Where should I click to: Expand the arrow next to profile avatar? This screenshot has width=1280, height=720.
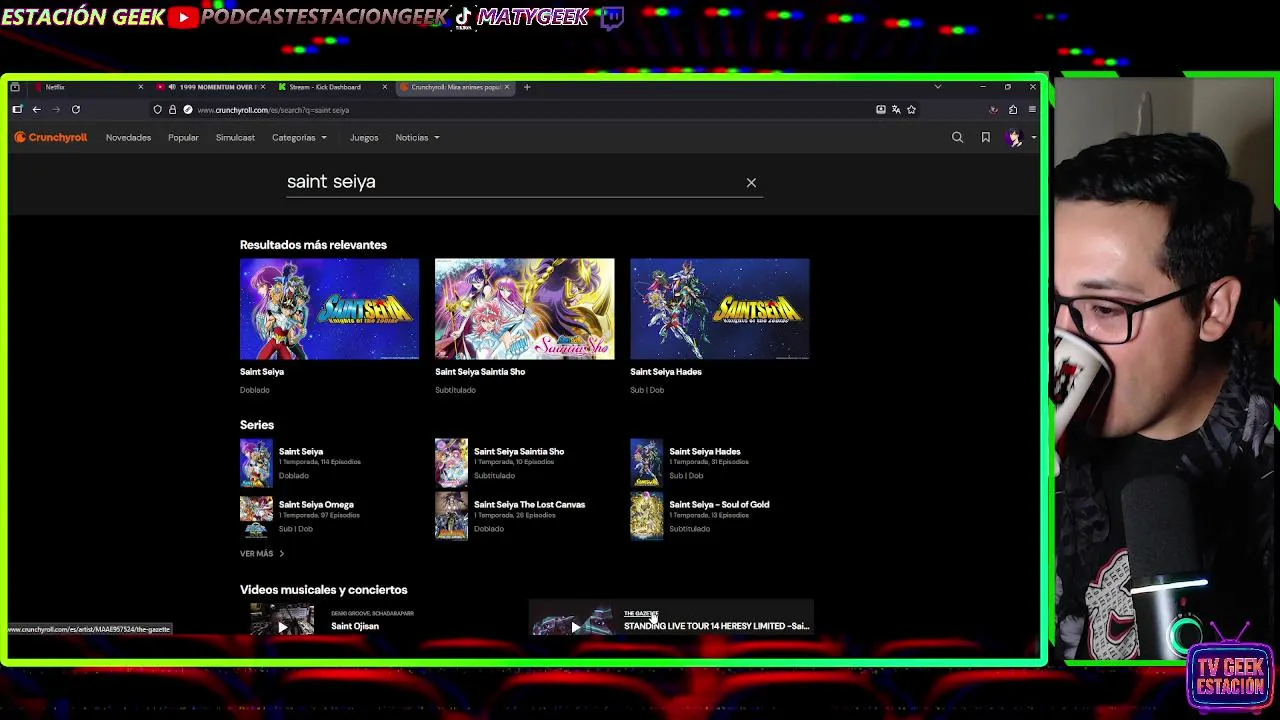coord(1033,138)
